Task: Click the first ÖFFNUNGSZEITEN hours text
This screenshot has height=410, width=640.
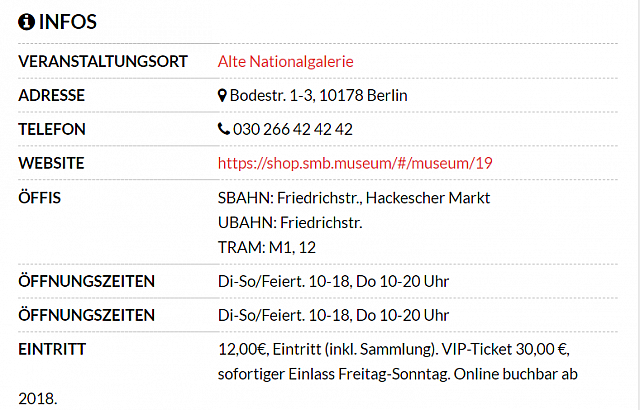Action: (x=333, y=281)
